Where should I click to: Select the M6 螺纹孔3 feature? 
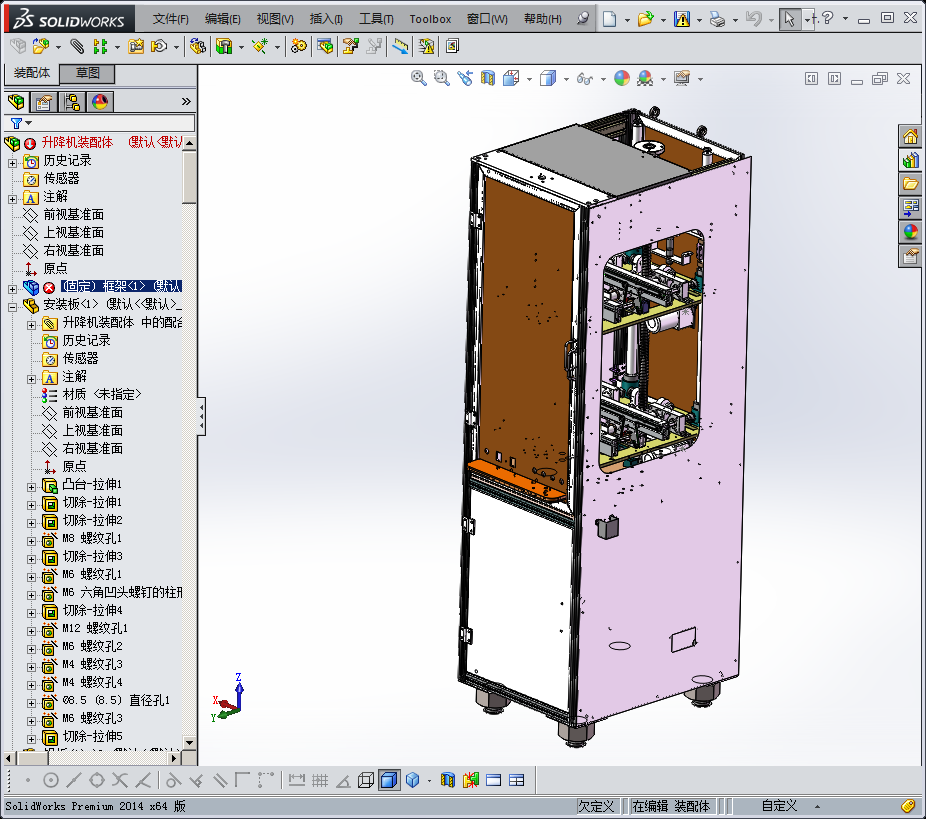(92, 719)
